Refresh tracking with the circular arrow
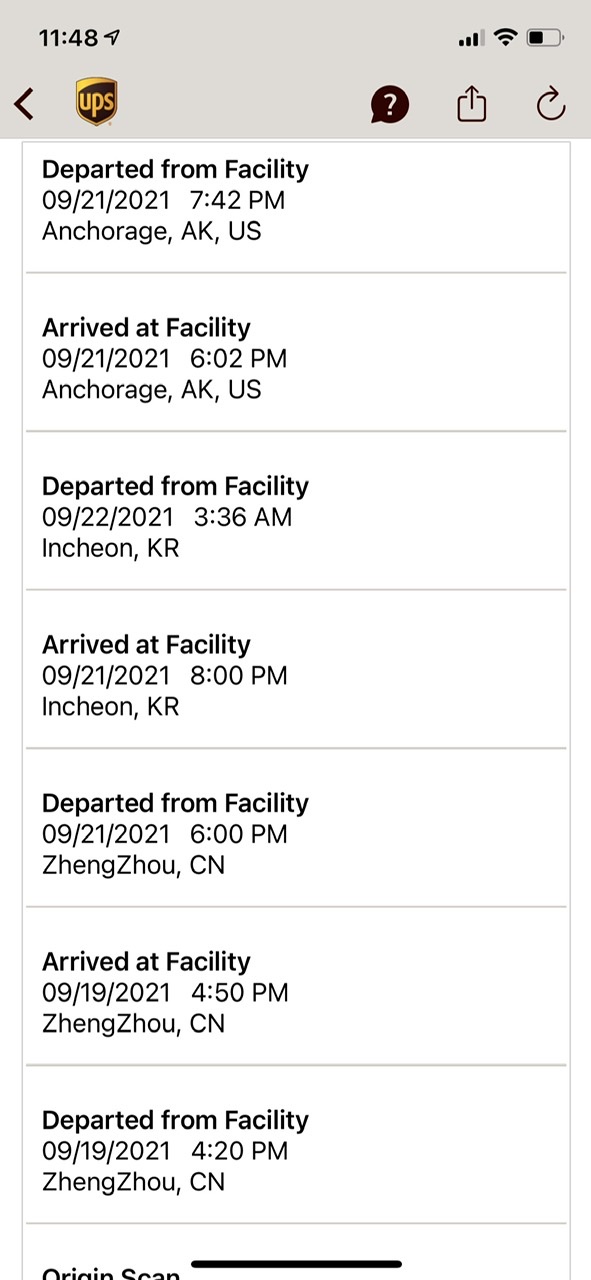This screenshot has height=1280, width=591. pos(551,104)
